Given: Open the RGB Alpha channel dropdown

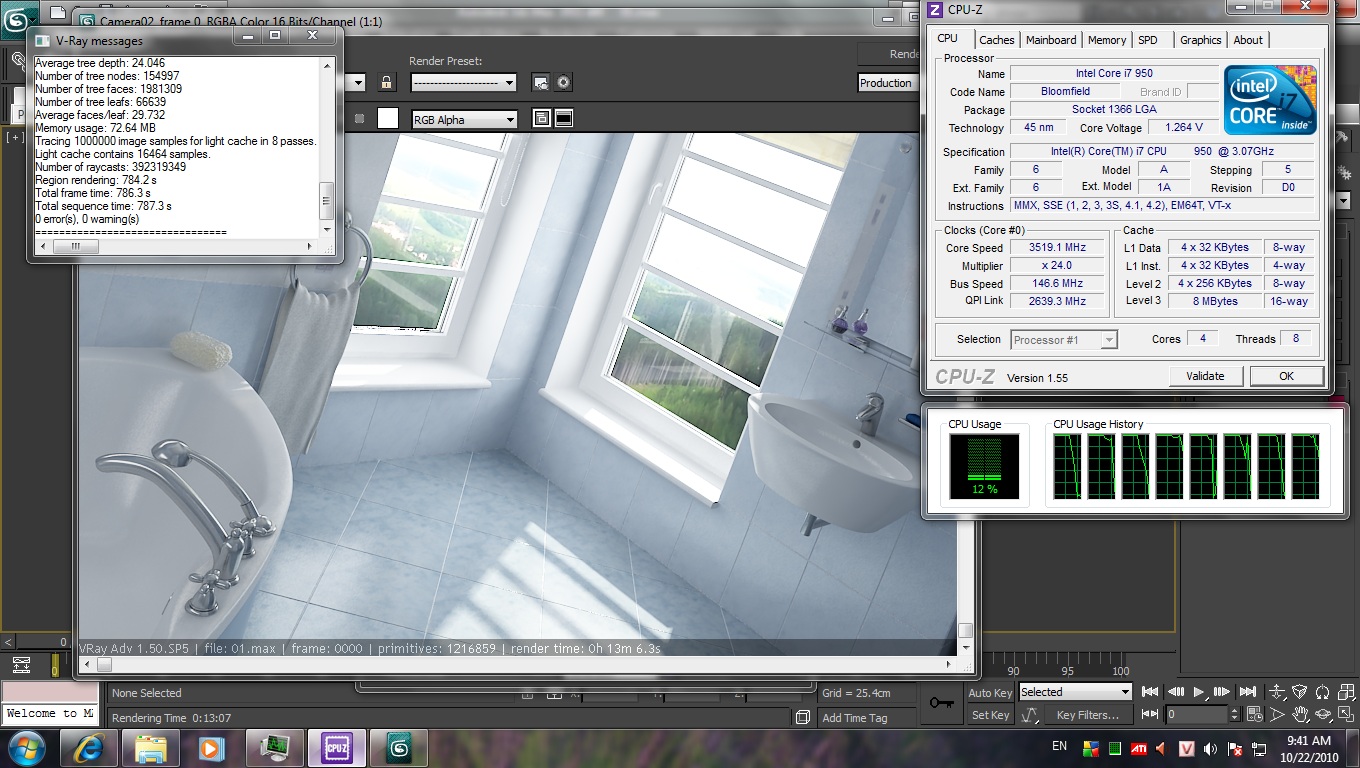Looking at the screenshot, I should click(x=465, y=119).
